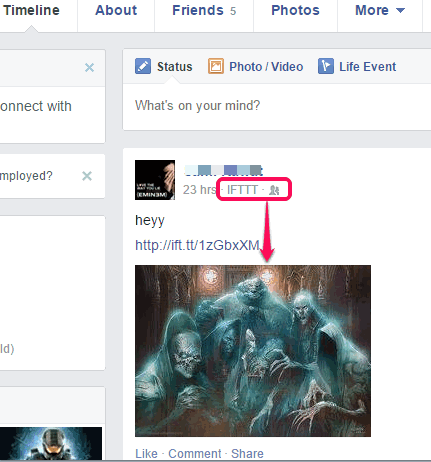Click the IFTTT app link
431x462 pixels.
coord(242,190)
